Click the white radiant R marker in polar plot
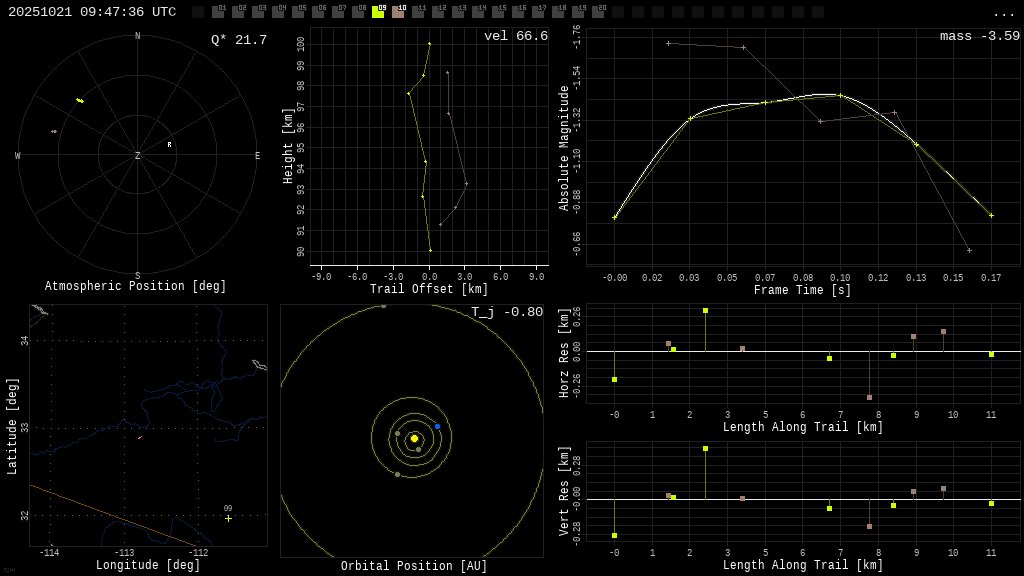This screenshot has height=576, width=1024. coord(169,144)
